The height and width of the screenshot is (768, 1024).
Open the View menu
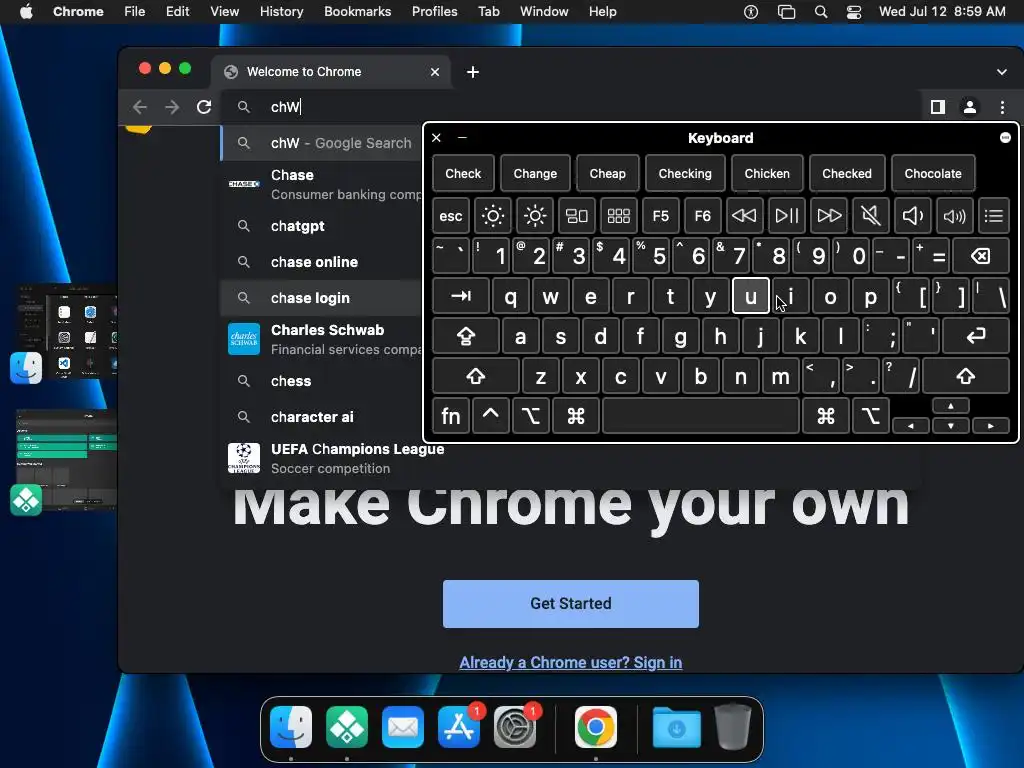pos(224,12)
